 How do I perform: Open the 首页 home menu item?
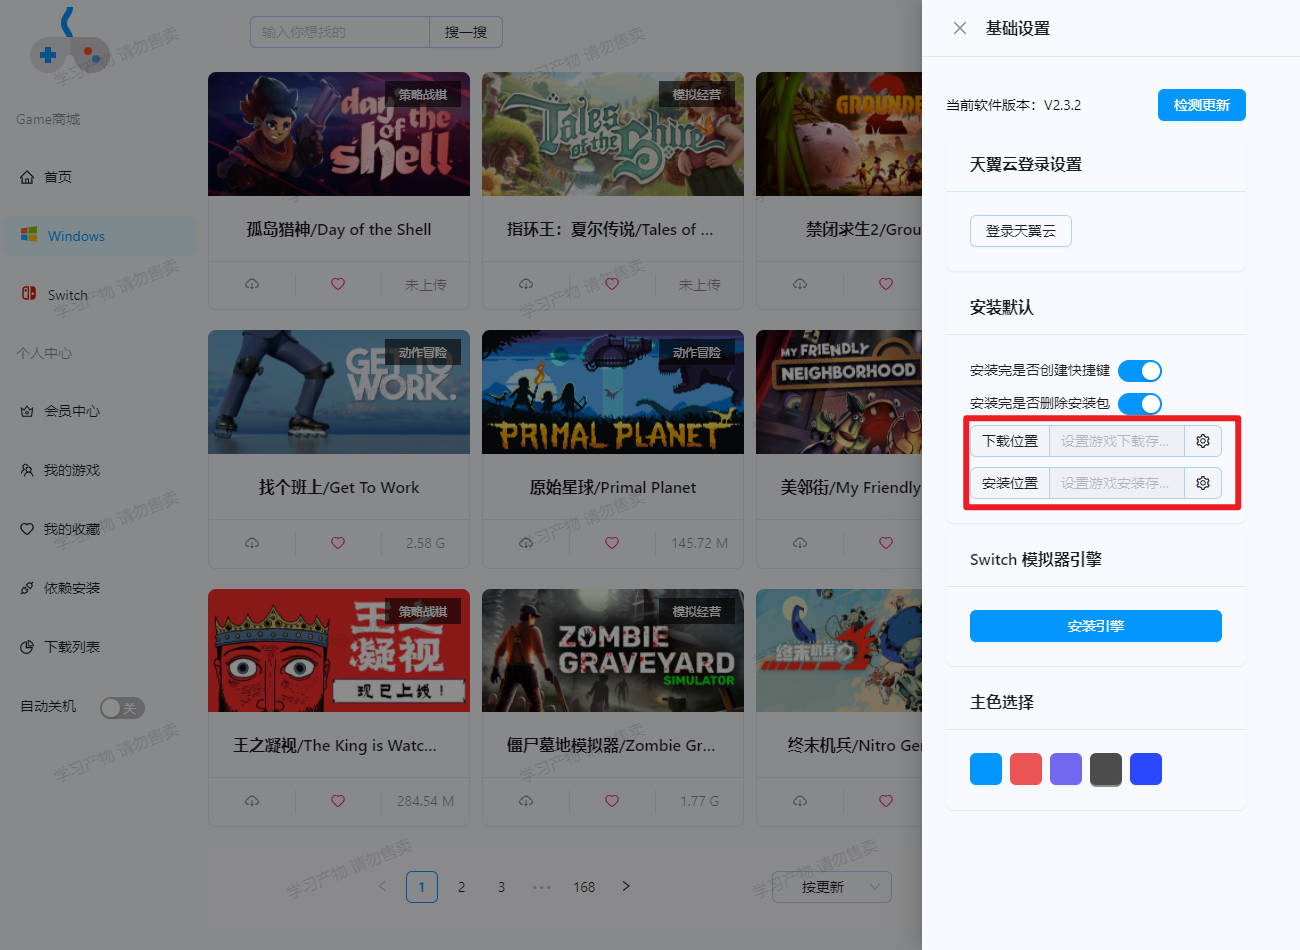tap(98, 177)
